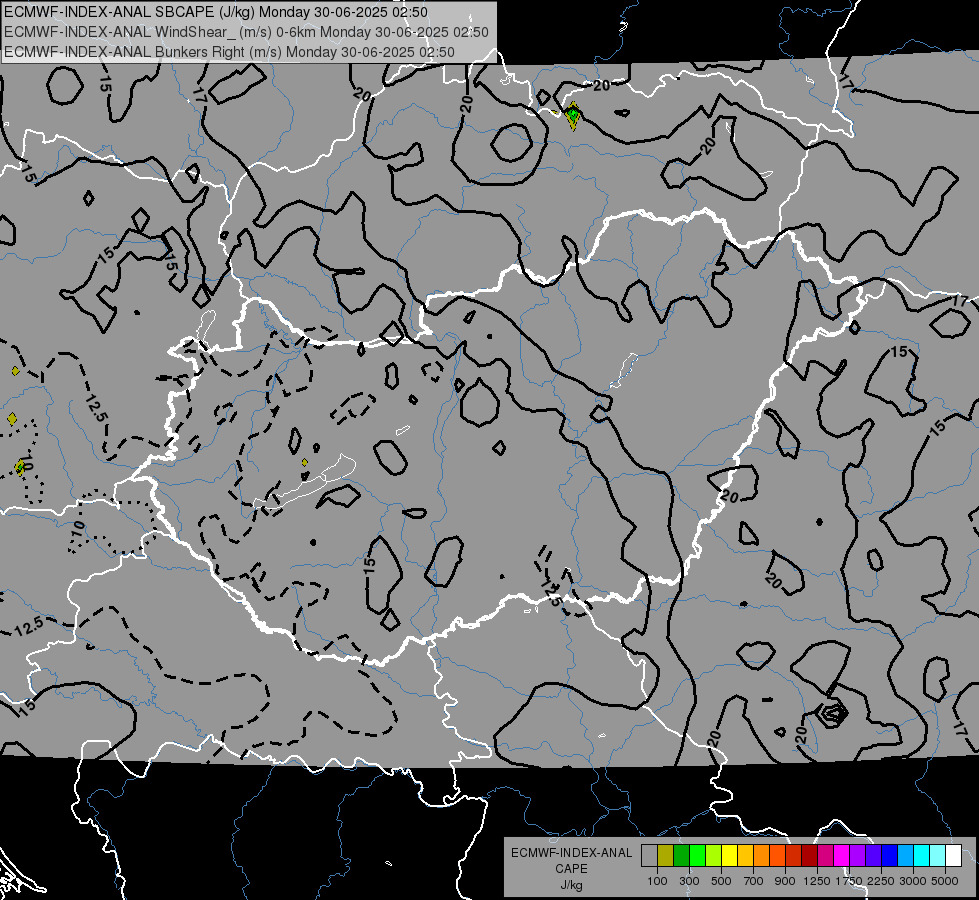Click the 5000 legend value

pyautogui.click(x=945, y=881)
